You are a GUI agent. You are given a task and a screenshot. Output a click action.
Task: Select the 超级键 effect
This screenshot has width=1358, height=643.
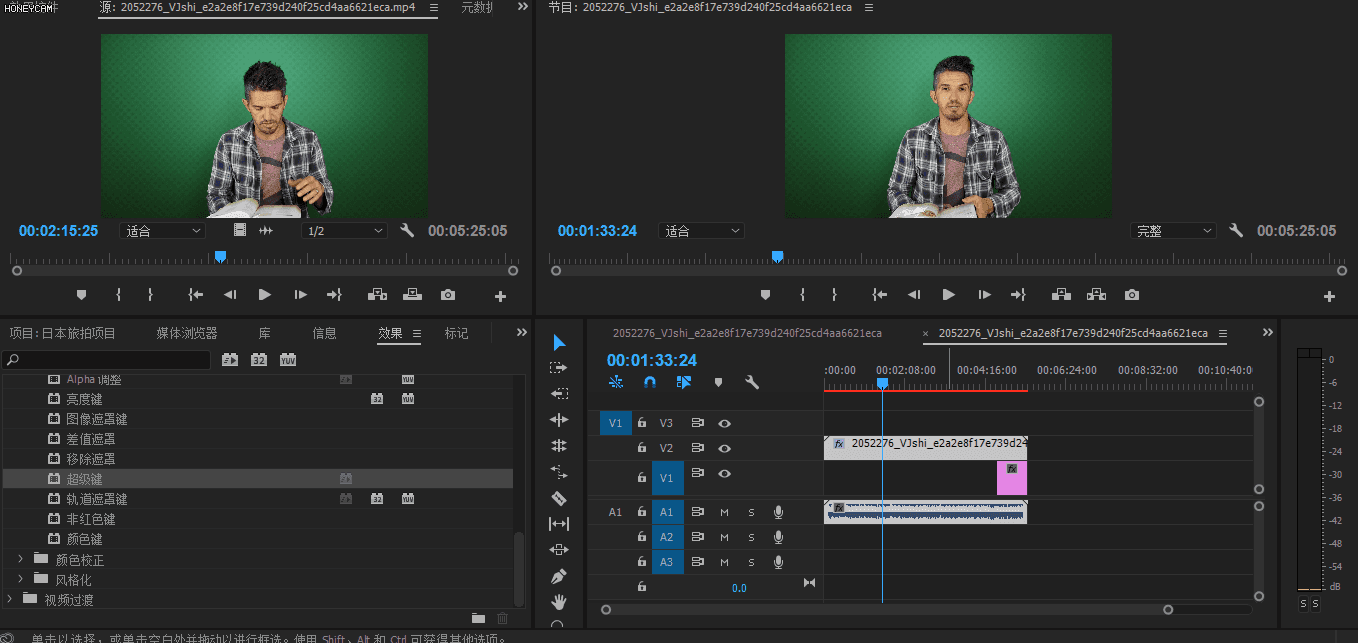pos(84,479)
